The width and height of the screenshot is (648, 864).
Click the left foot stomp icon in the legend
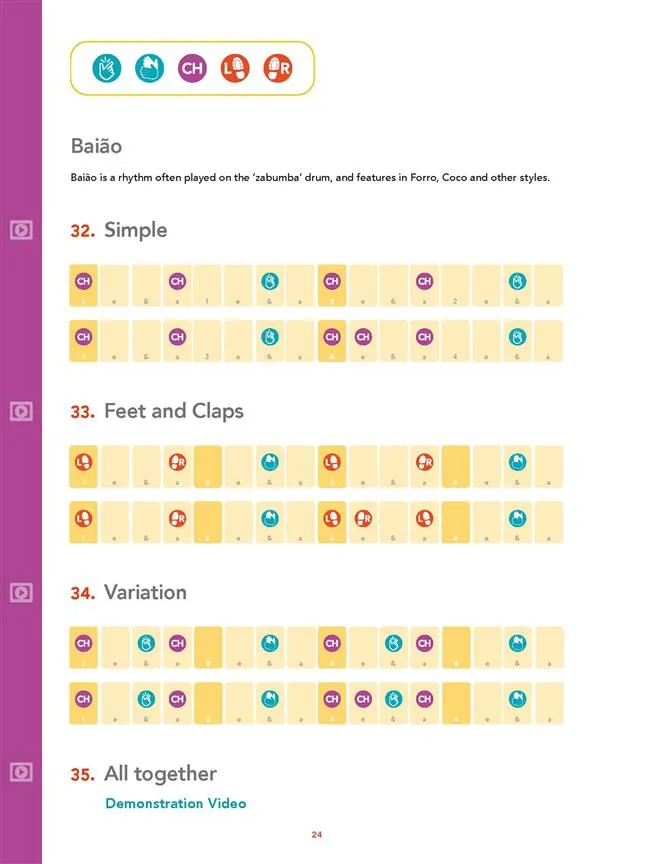tap(234, 68)
